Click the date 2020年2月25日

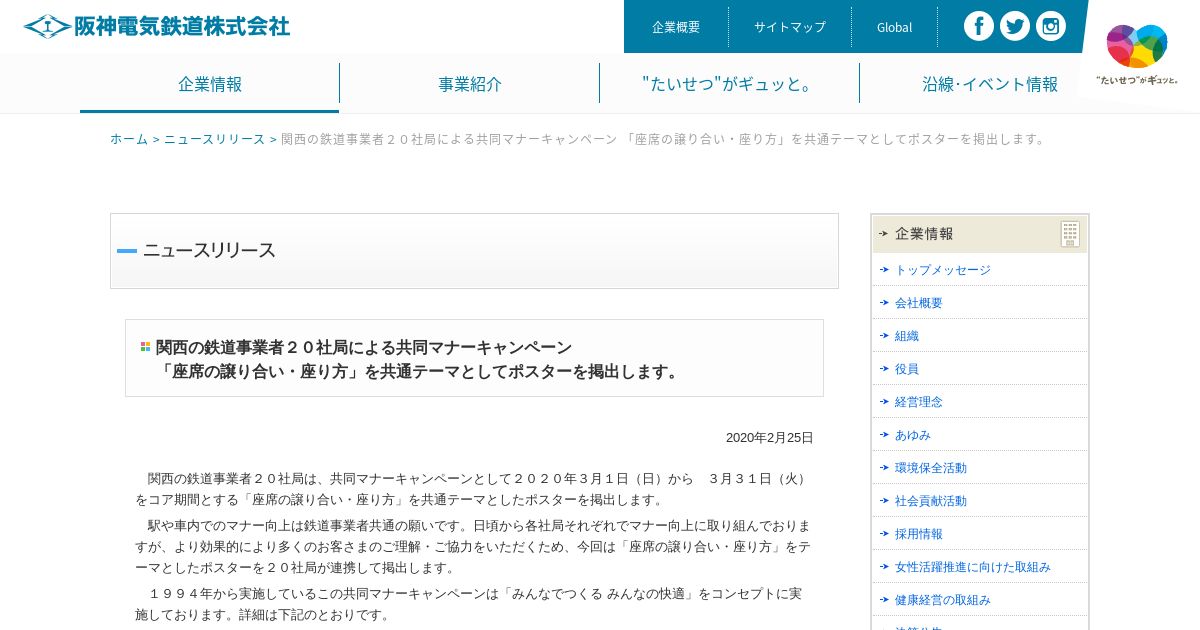[770, 438]
